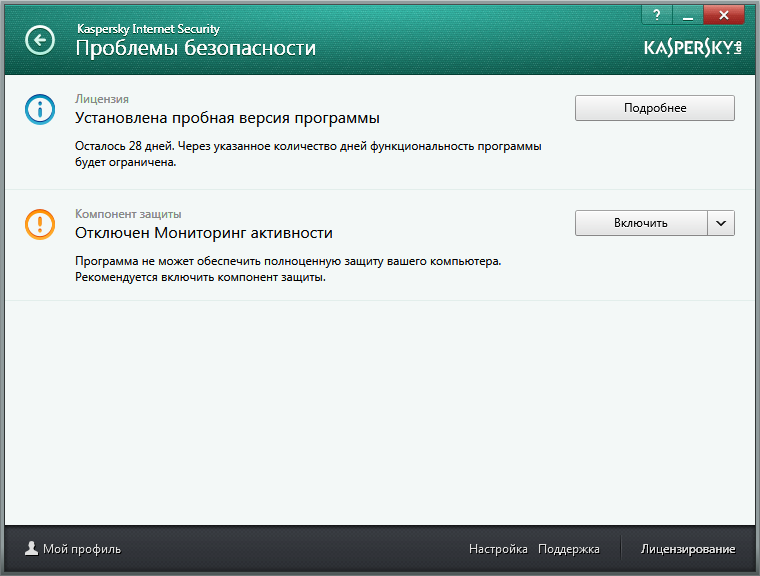Click the Kaspersky Internet Security title text
Image resolution: width=760 pixels, height=576 pixels.
point(148,29)
